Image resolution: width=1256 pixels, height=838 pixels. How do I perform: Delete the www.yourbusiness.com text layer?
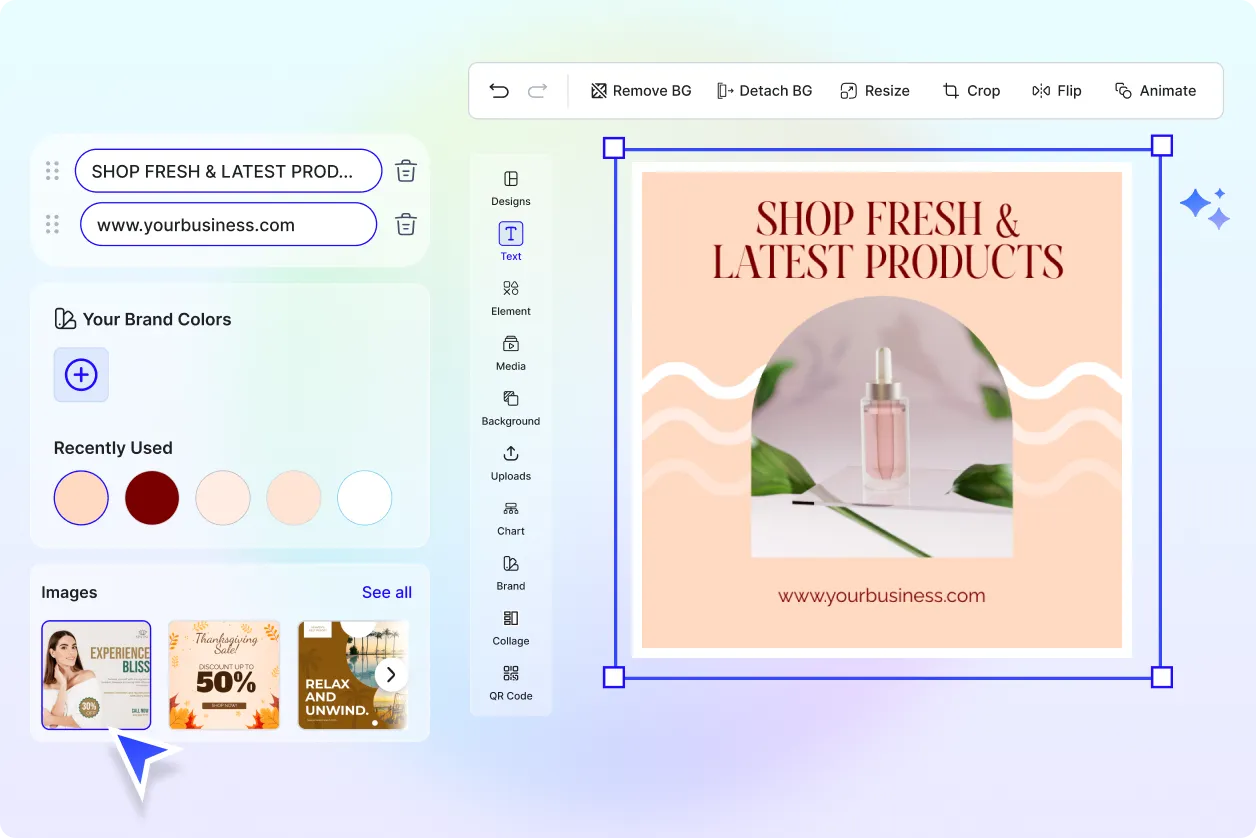click(x=405, y=224)
